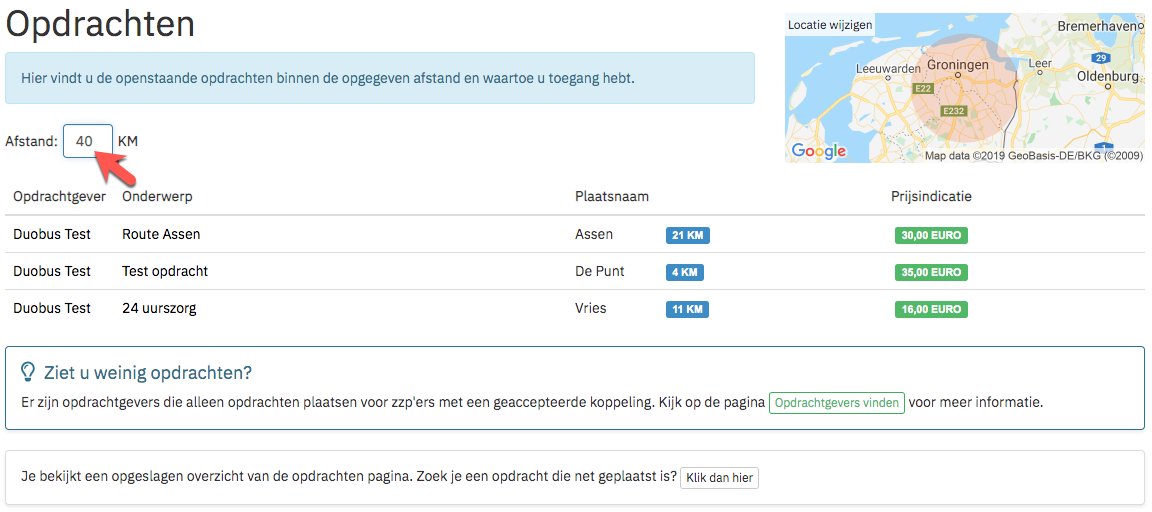Click the 'Onderwerp' column header

(157, 197)
